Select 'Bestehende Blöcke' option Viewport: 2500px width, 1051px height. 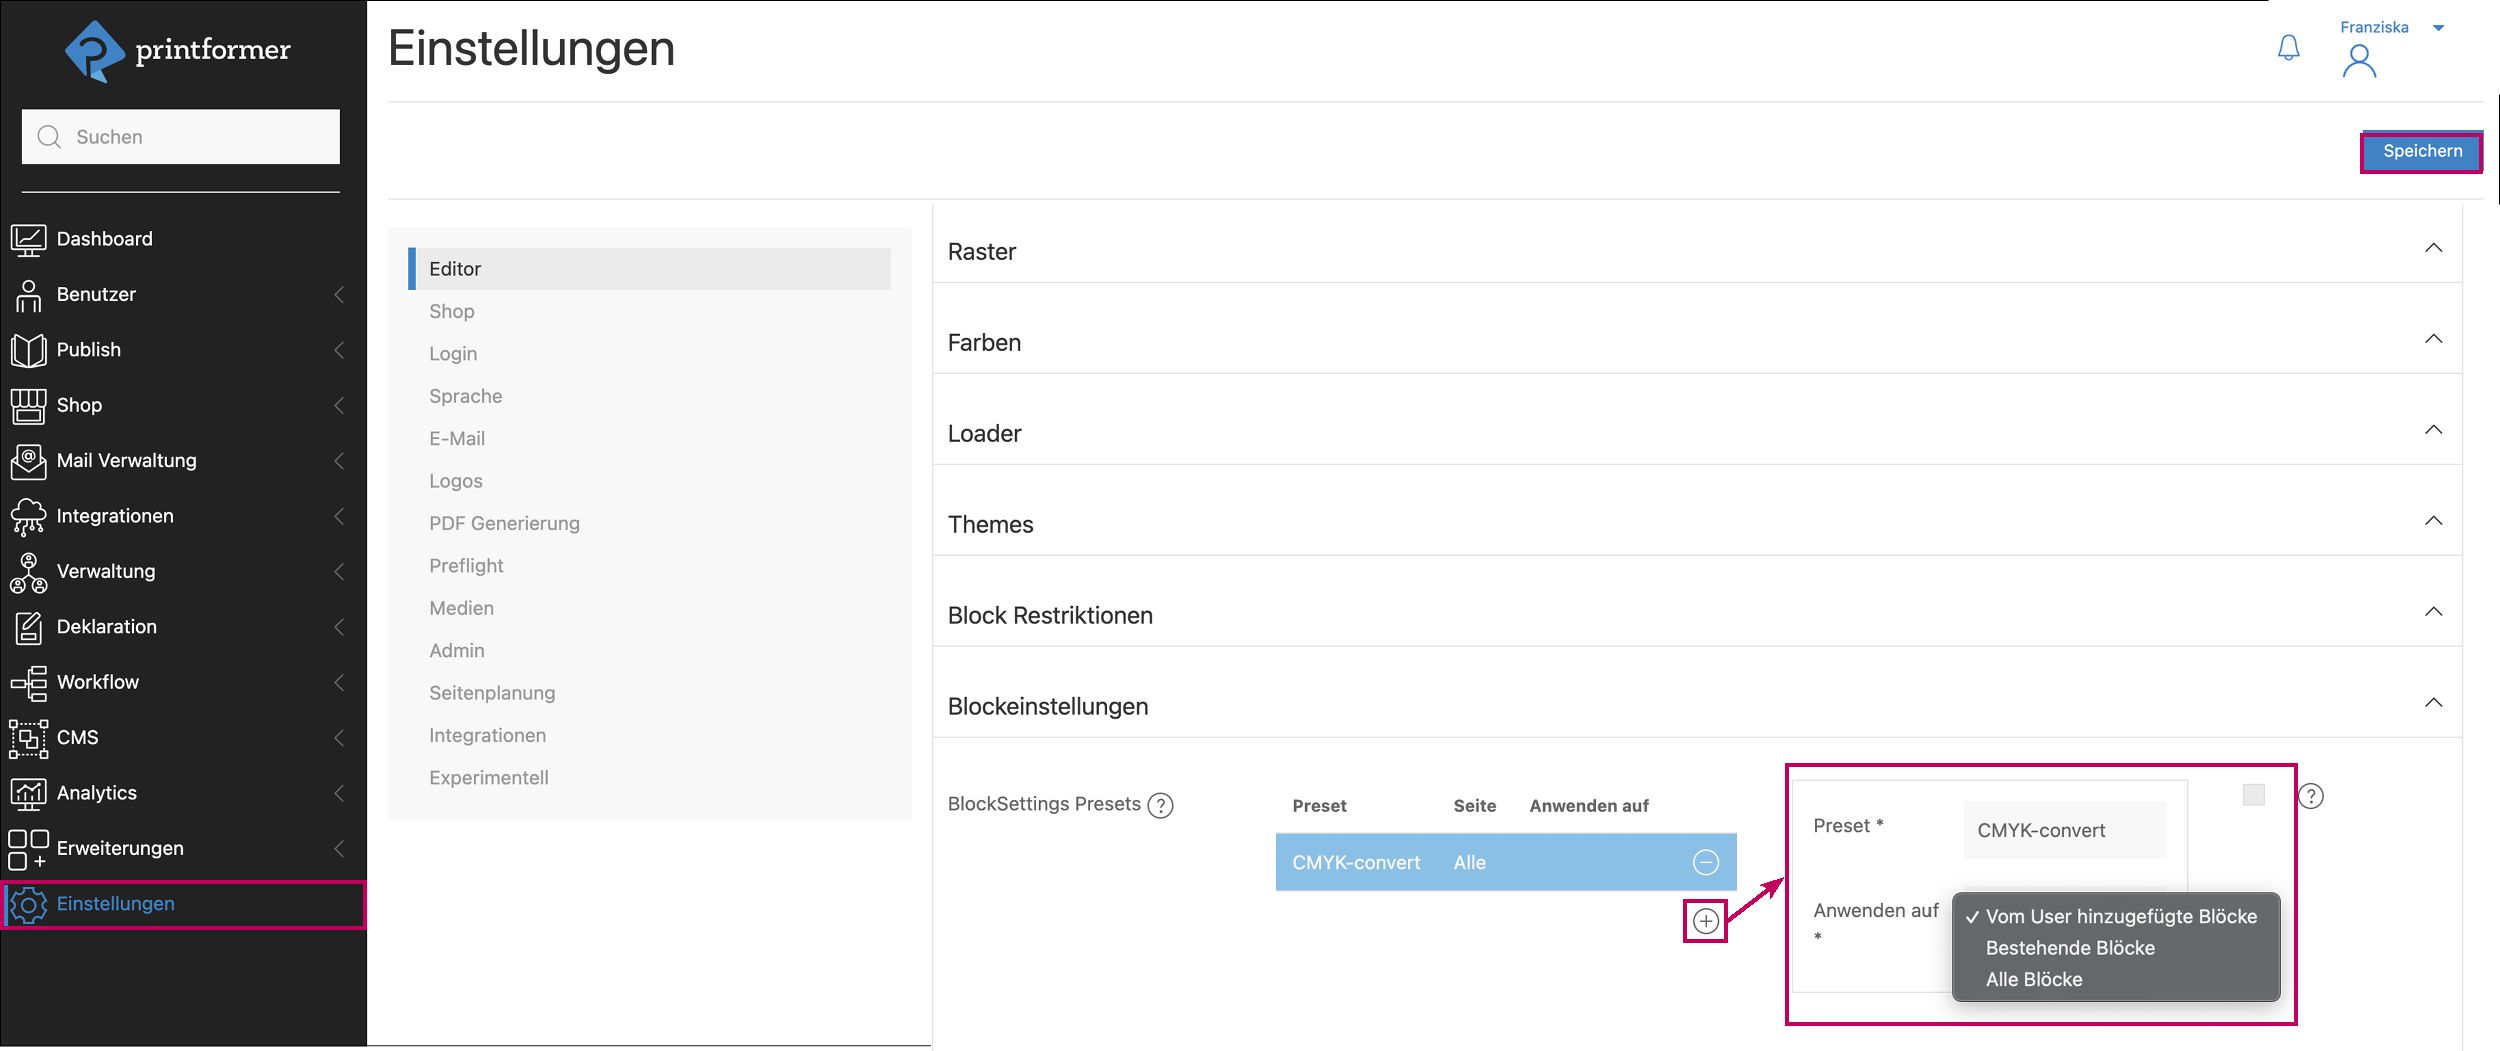click(x=2069, y=948)
